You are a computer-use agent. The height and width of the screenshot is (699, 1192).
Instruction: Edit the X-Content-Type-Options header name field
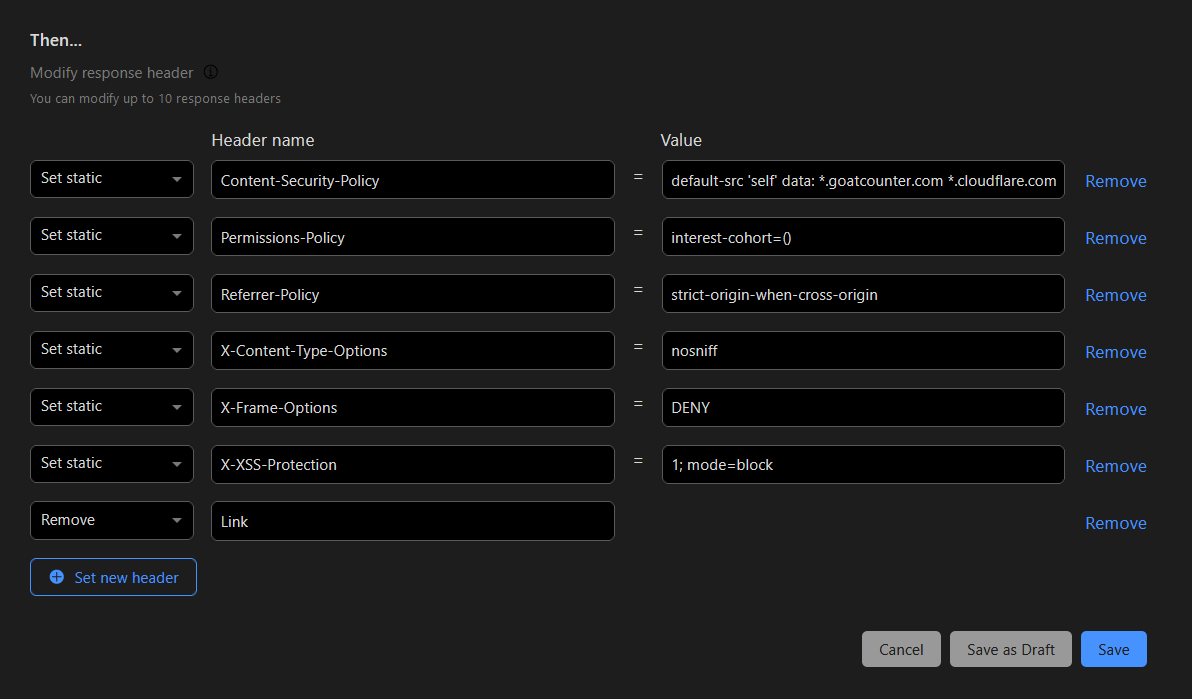(x=413, y=351)
